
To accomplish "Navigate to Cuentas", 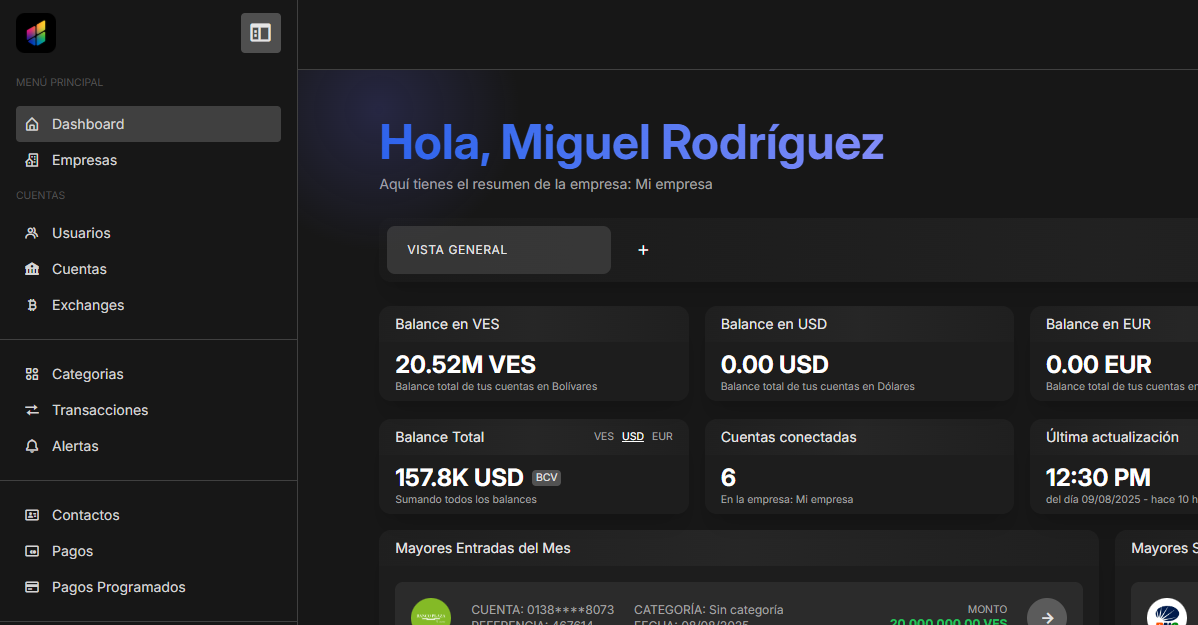I will pyautogui.click(x=148, y=269).
